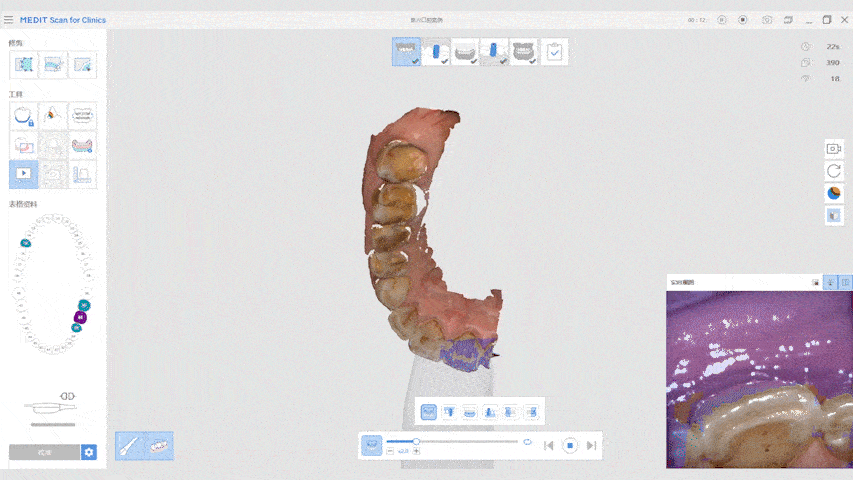This screenshot has width=854, height=480.
Task: Toggle loop repeat for replay
Action: tap(527, 441)
